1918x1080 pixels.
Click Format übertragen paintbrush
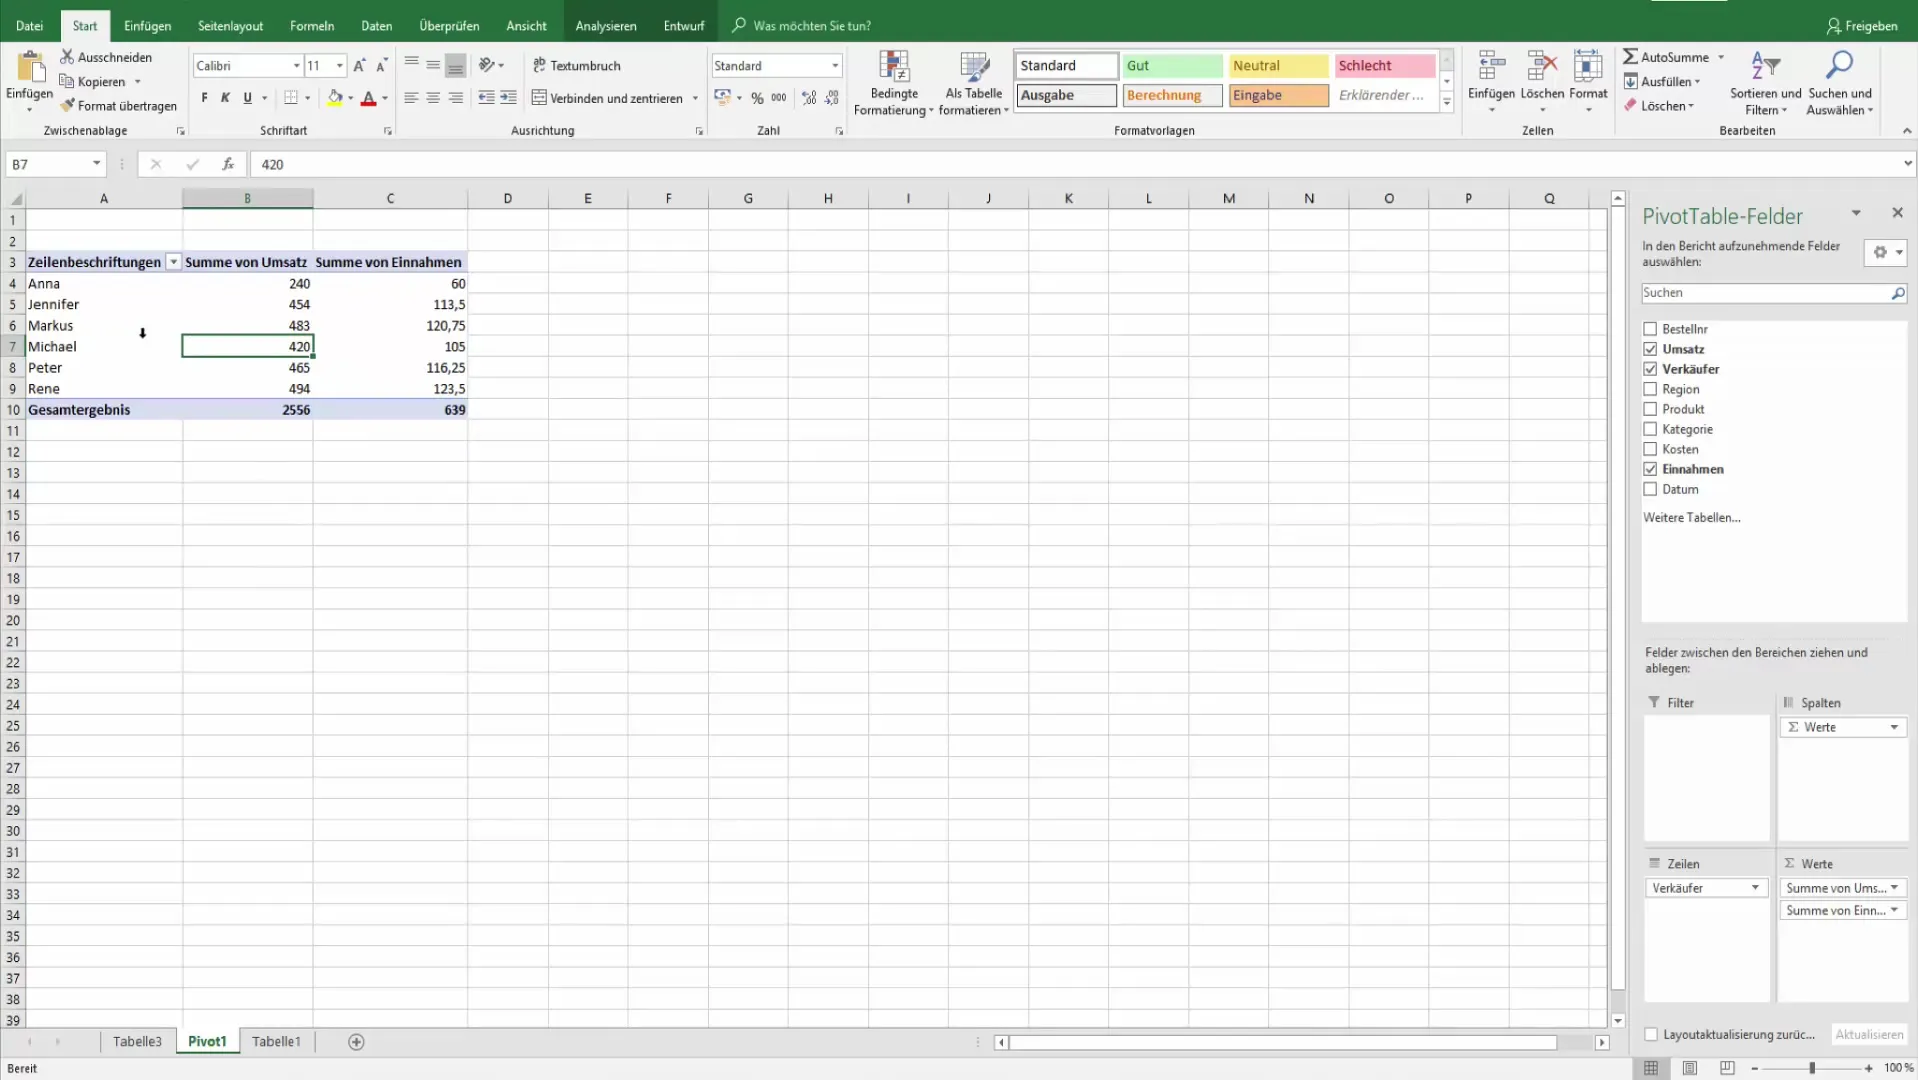tap(67, 105)
